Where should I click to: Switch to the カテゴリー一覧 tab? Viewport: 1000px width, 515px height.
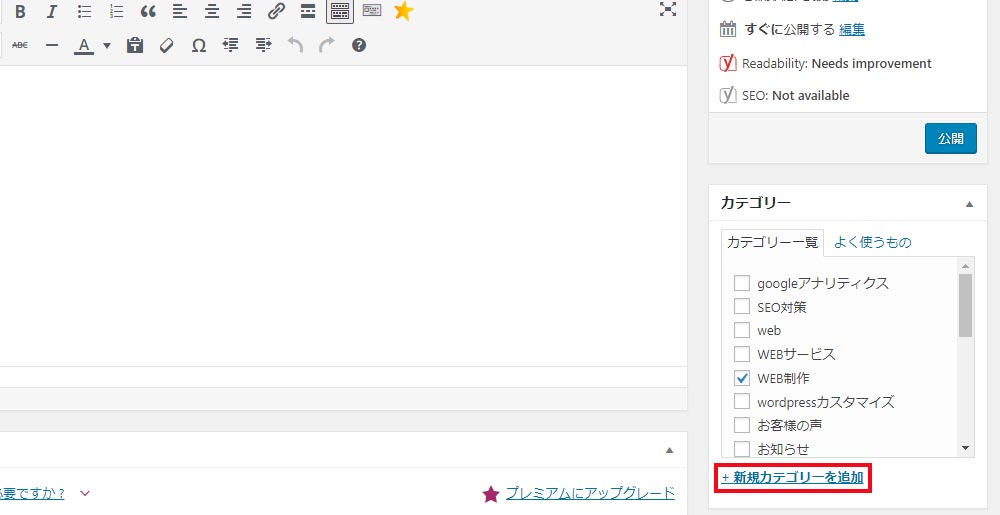[x=772, y=242]
